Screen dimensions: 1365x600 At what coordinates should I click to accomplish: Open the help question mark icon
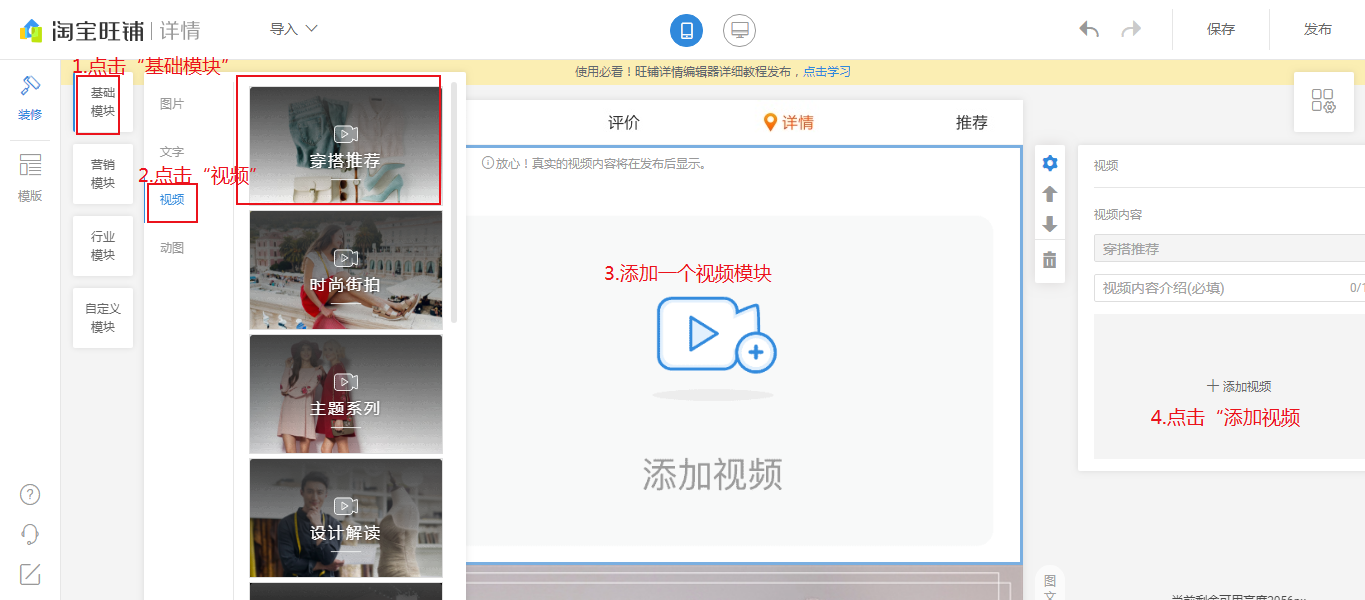click(30, 494)
